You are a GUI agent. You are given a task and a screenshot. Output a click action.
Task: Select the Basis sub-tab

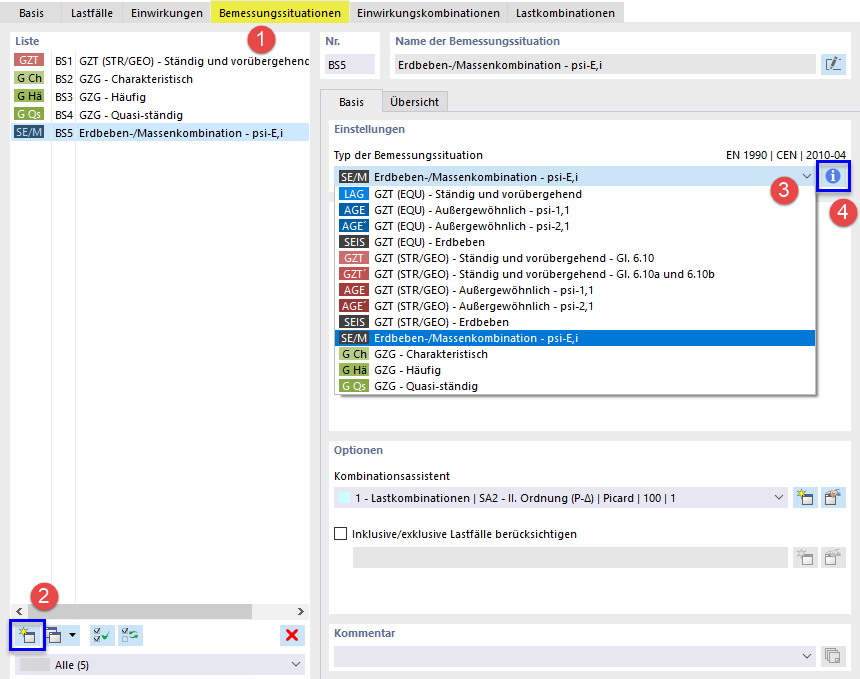(351, 102)
